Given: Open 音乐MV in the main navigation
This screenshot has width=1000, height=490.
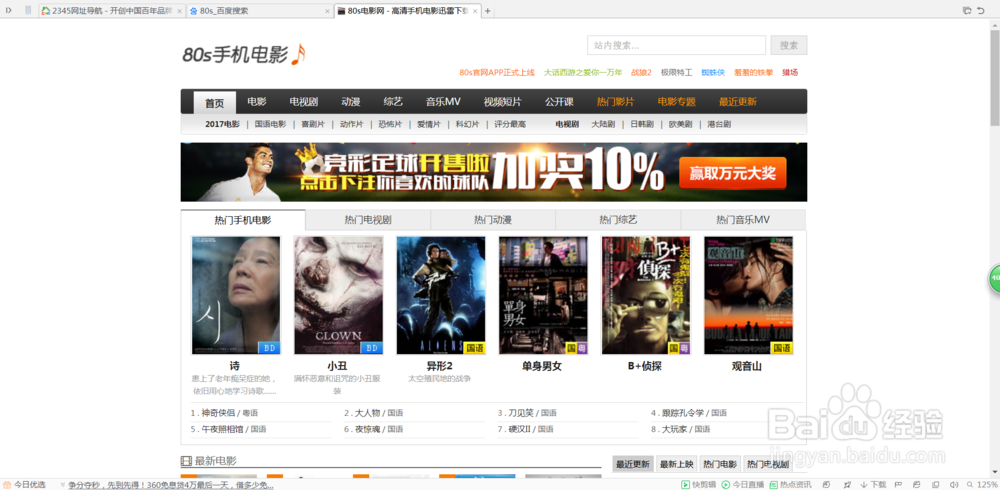Looking at the screenshot, I should coord(443,102).
